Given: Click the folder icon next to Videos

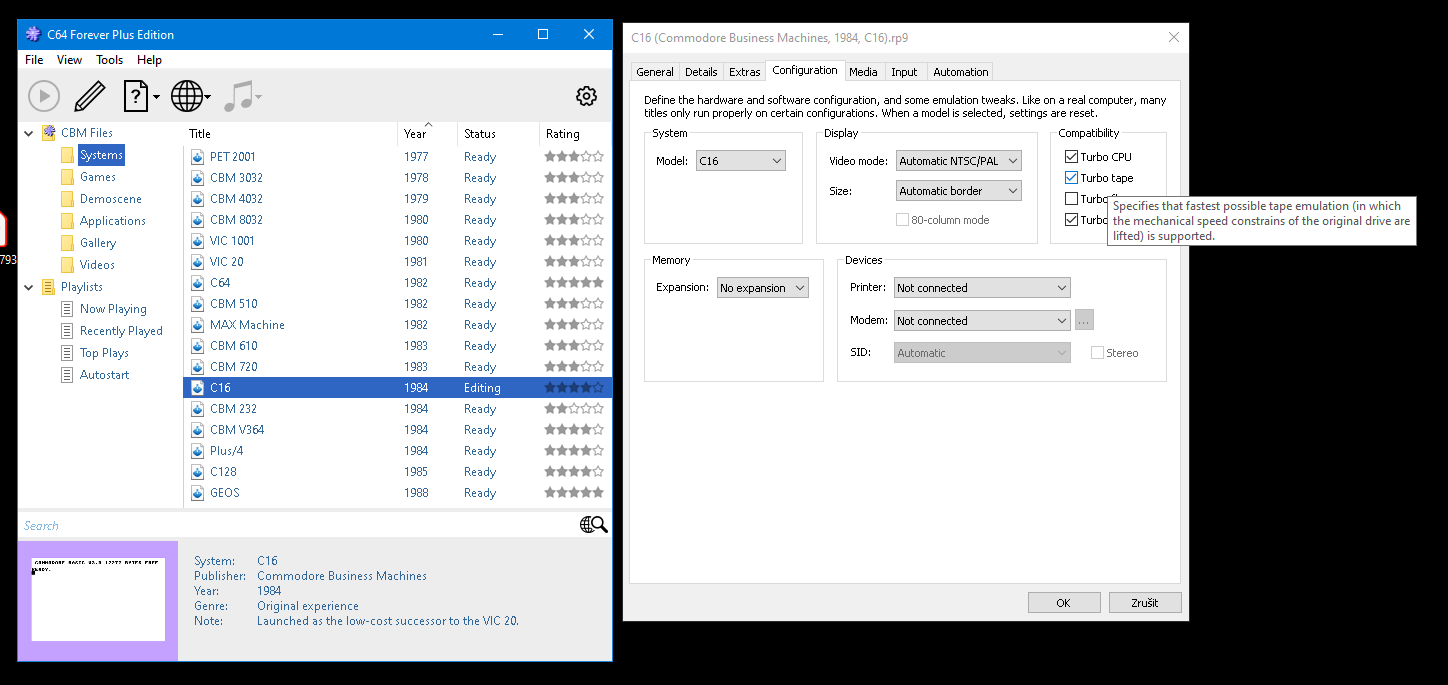Looking at the screenshot, I should click(67, 265).
